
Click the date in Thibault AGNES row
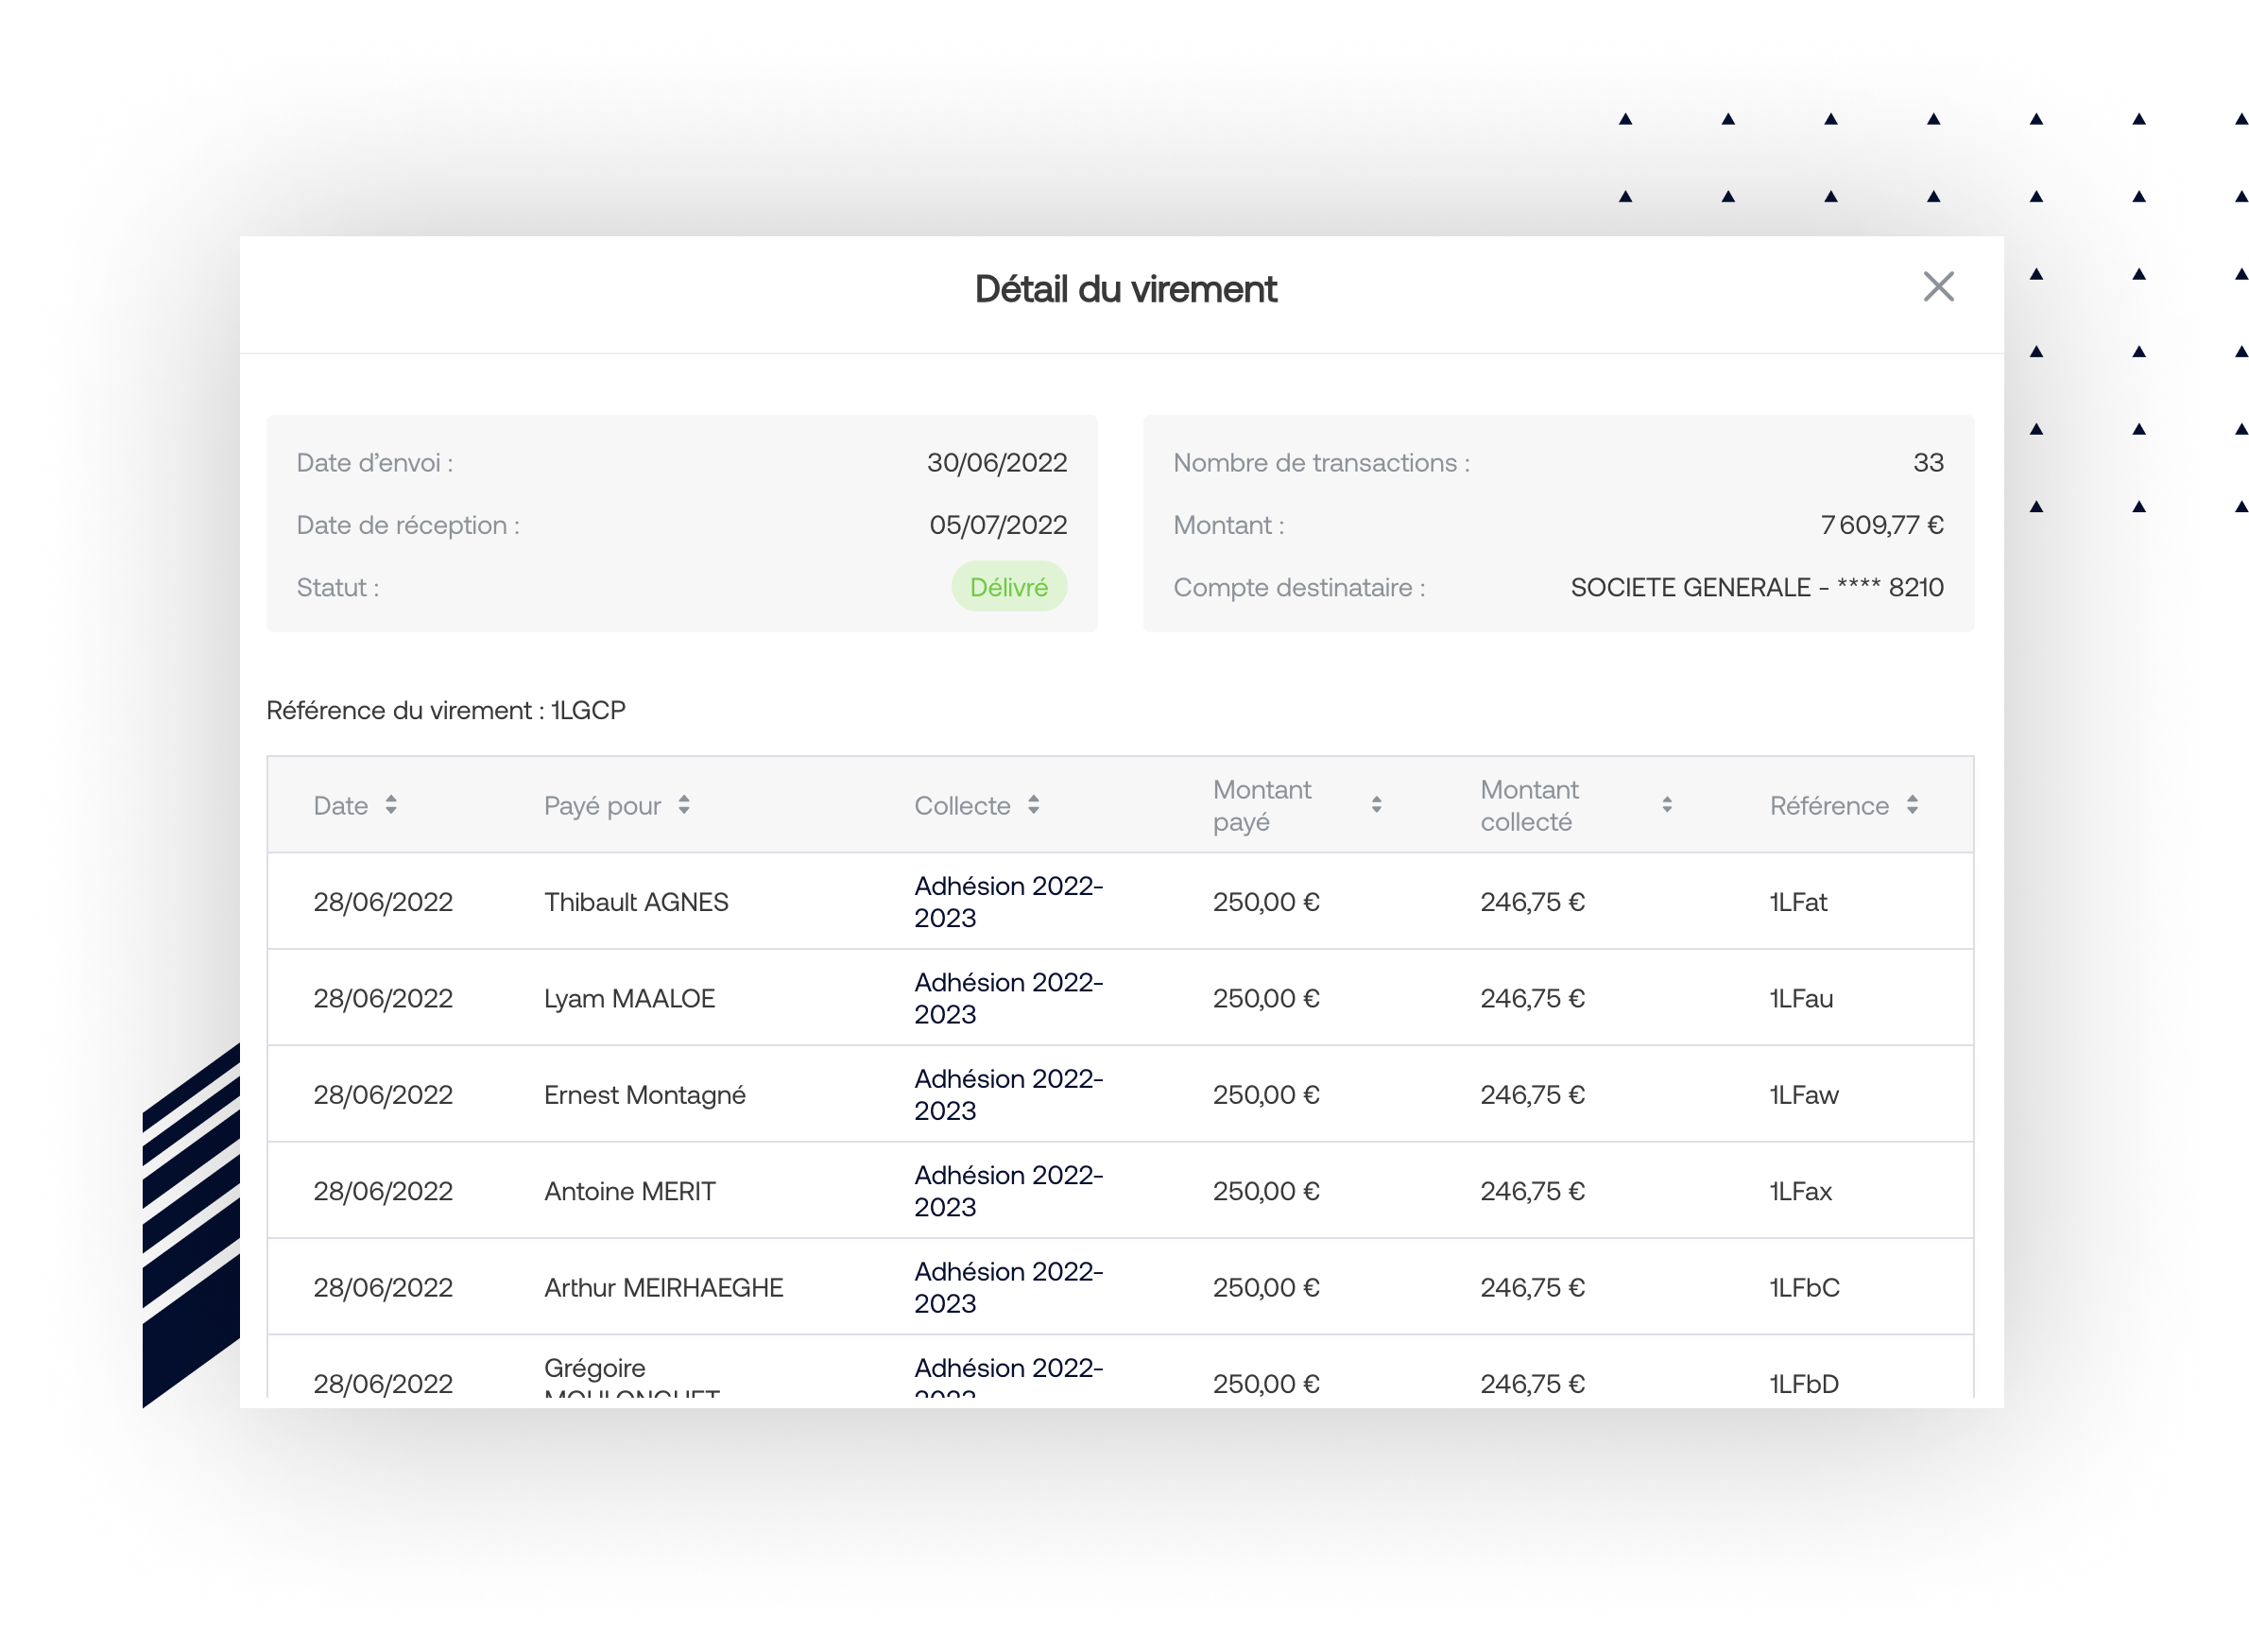tap(383, 901)
